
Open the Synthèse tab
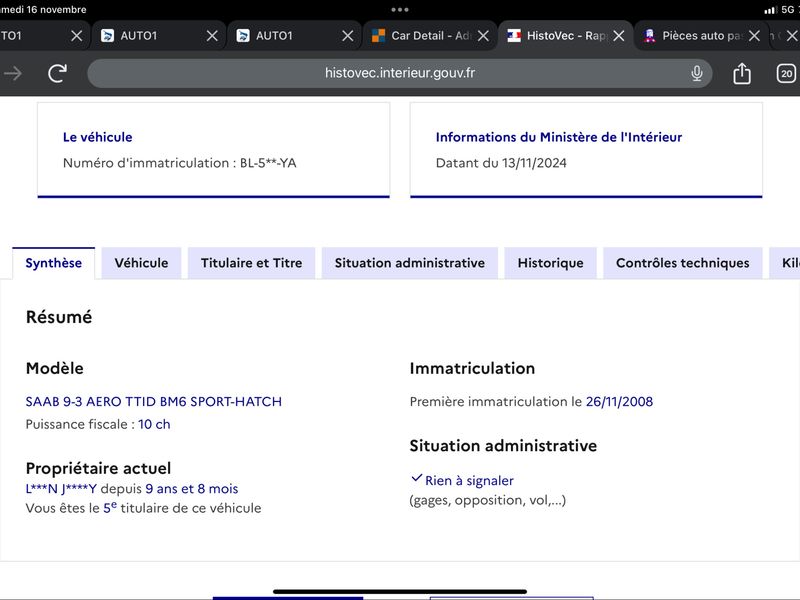54,263
